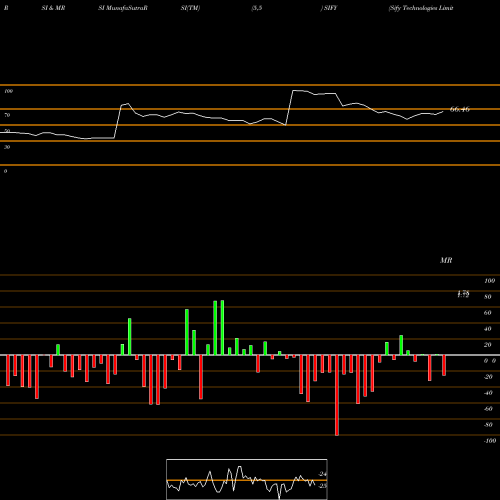Click the '-40' MR axis label
The image size is (500, 500).
pyautogui.click(x=488, y=393)
